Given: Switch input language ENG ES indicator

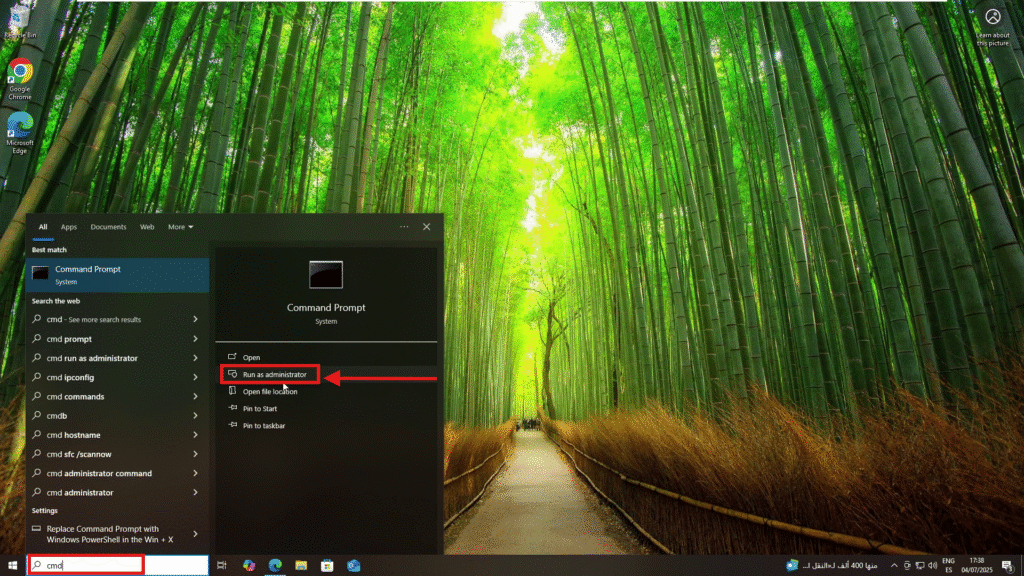Looking at the screenshot, I should [x=948, y=566].
